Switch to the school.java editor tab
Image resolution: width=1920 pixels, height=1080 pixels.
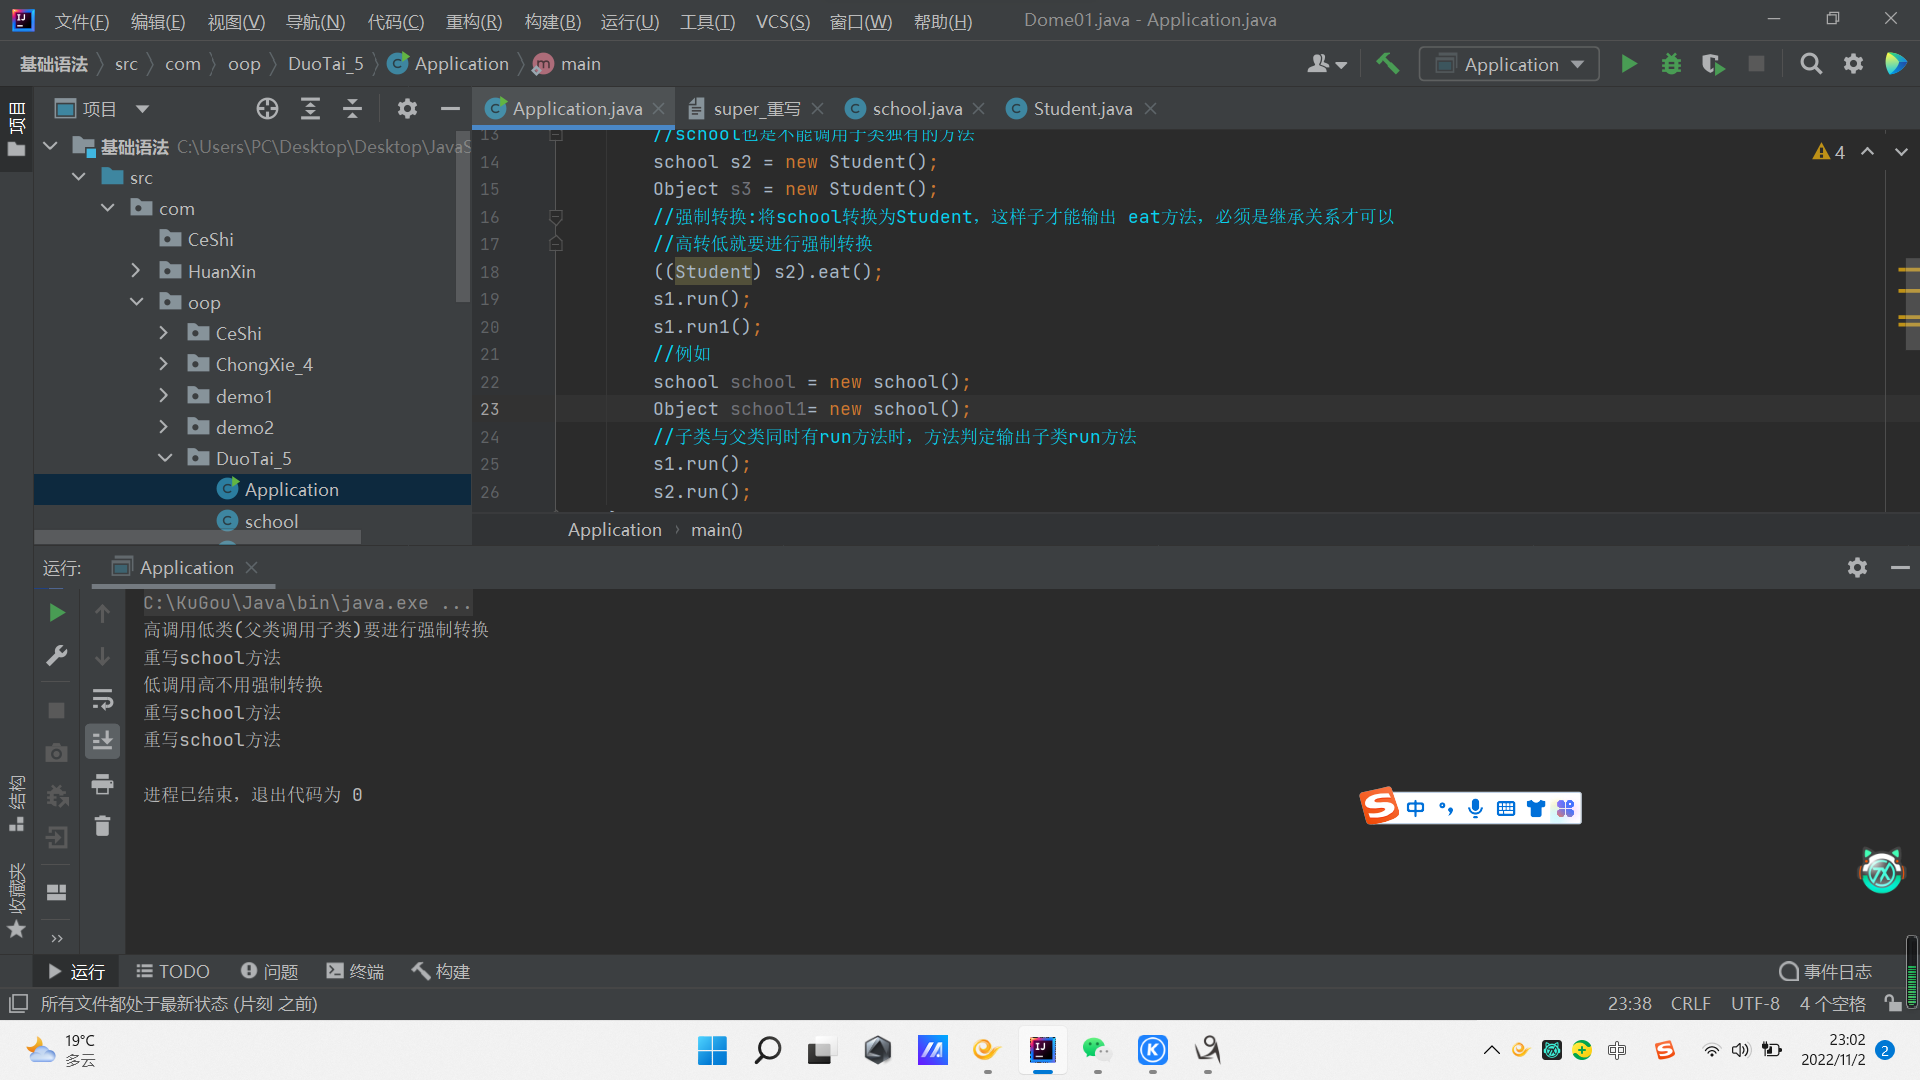916,109
